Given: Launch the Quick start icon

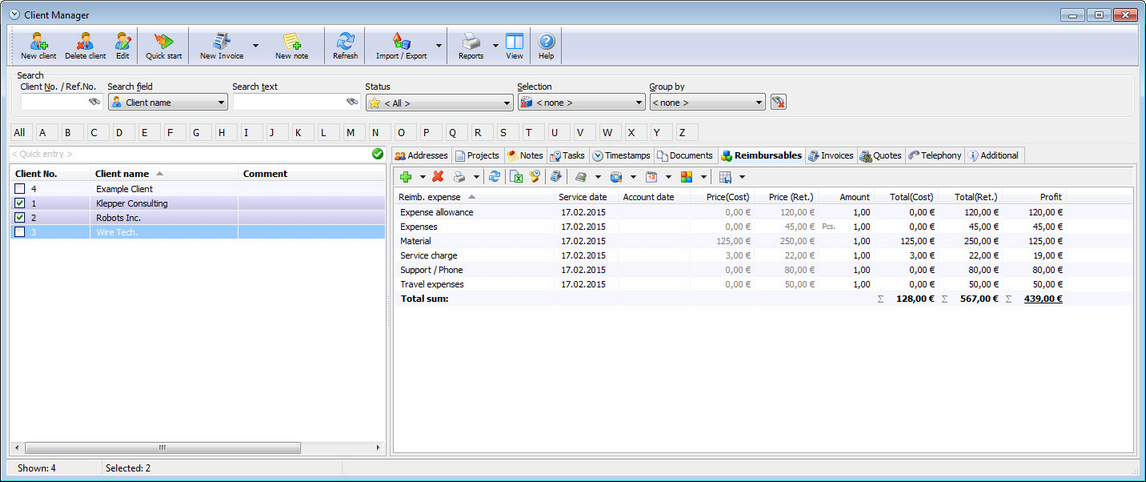Looking at the screenshot, I should click(x=163, y=41).
